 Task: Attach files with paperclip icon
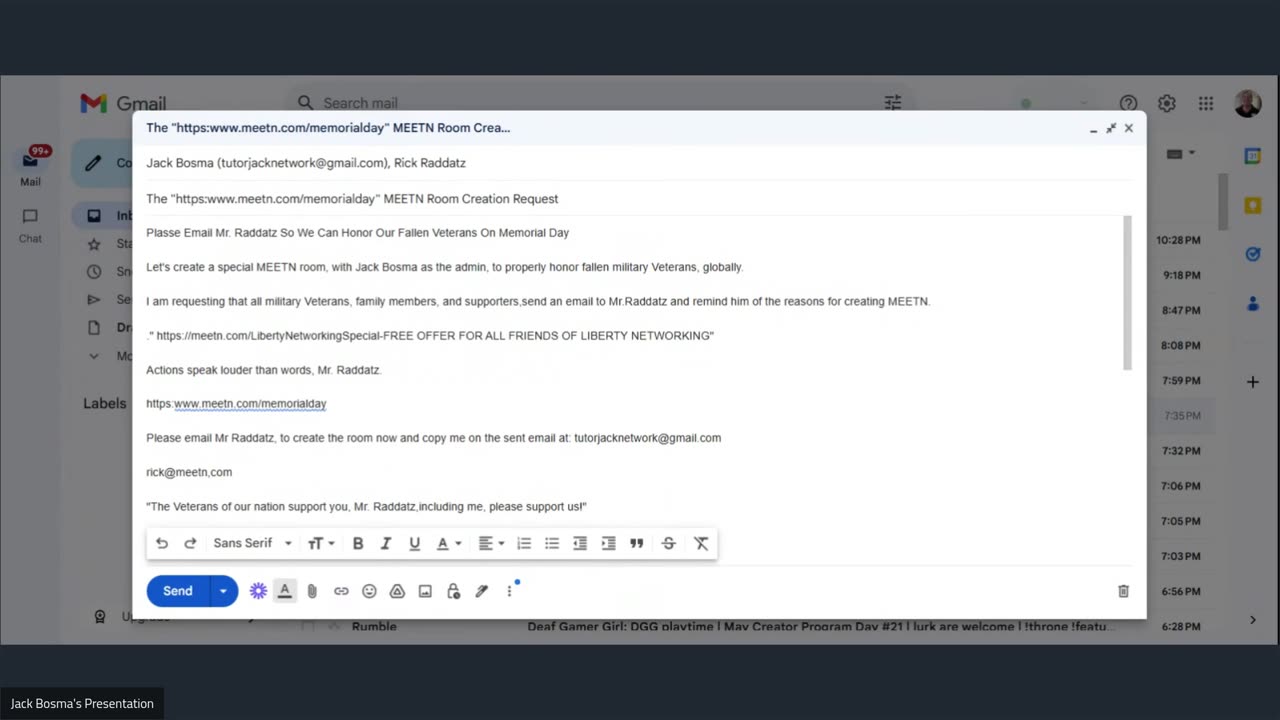(312, 591)
